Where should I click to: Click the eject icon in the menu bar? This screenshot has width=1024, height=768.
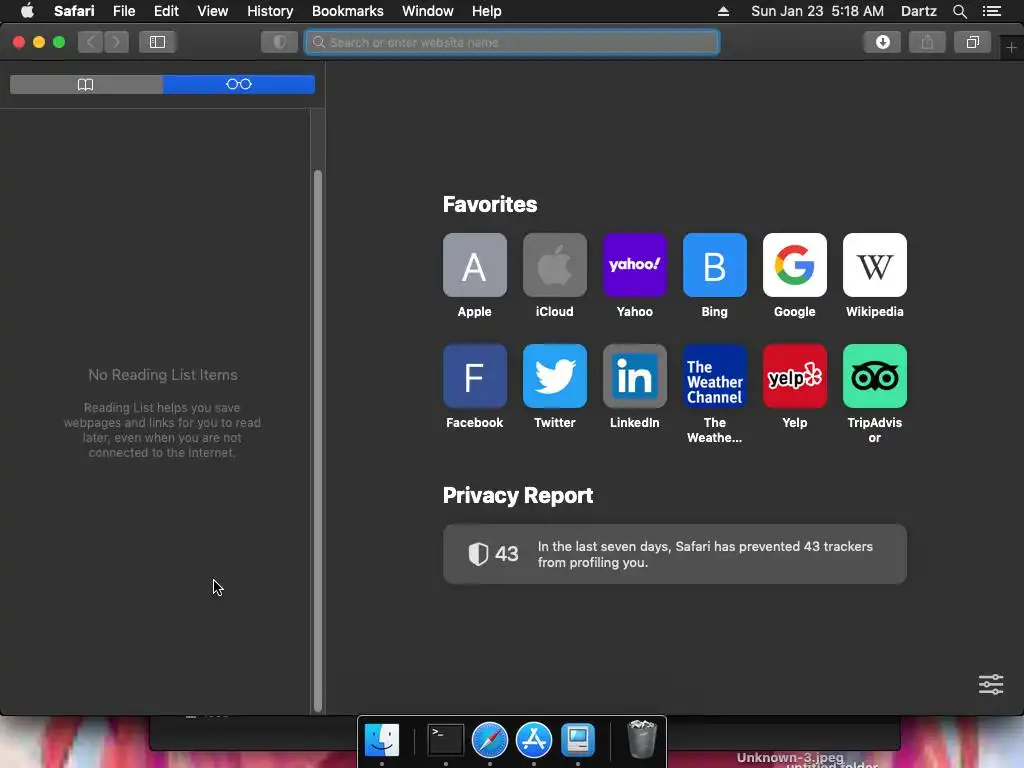point(723,11)
